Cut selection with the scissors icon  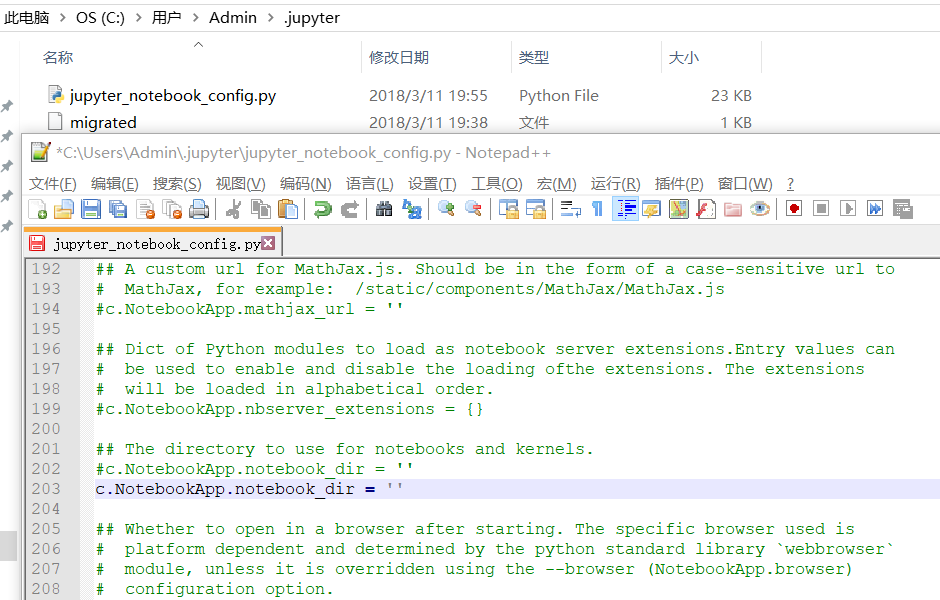pos(233,209)
